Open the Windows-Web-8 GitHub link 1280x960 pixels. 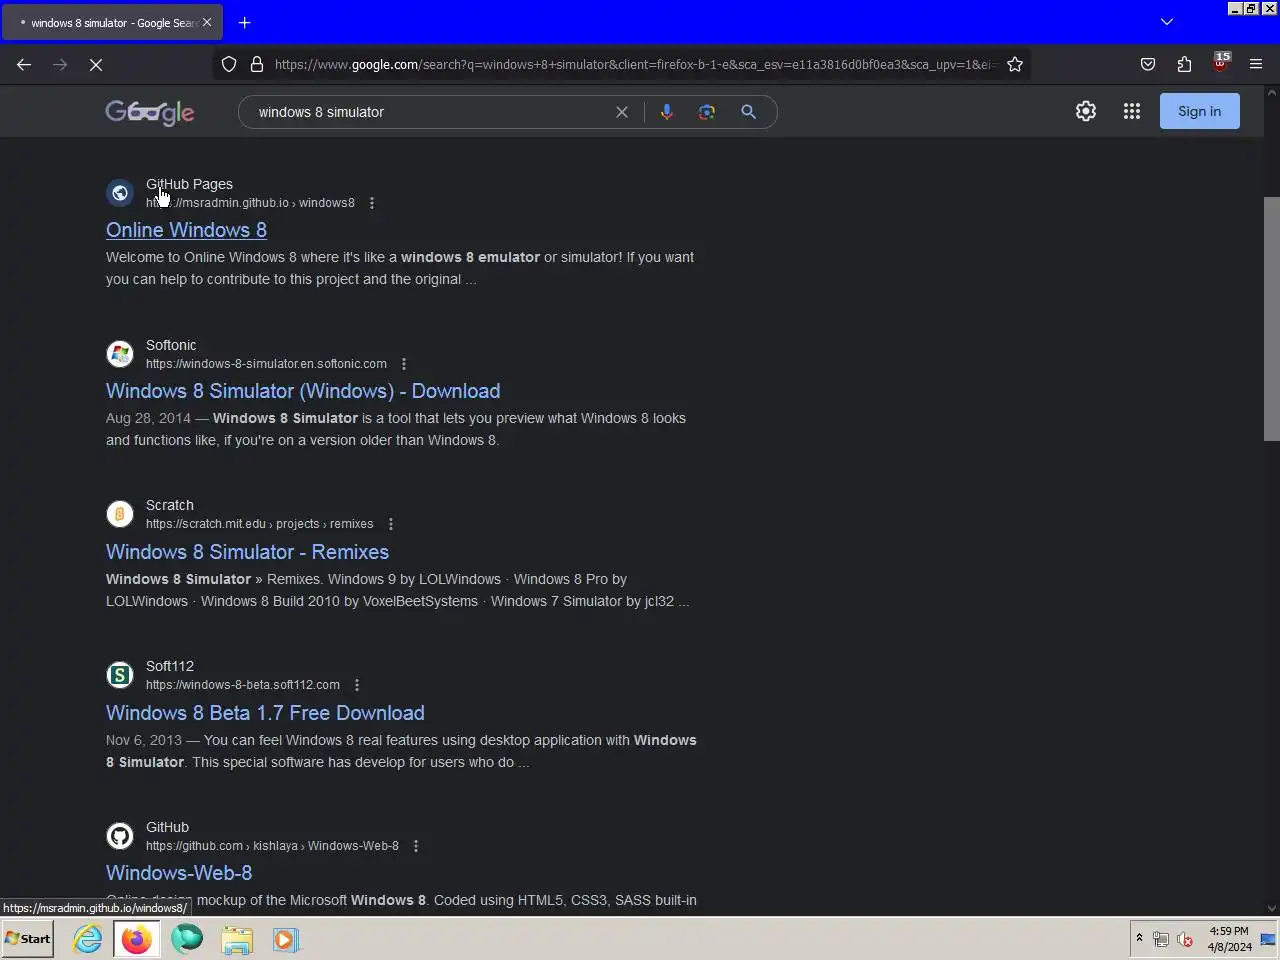tap(179, 873)
